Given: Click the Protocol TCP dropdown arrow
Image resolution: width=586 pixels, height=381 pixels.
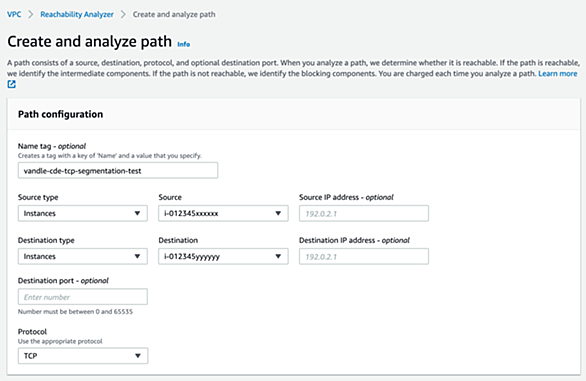Looking at the screenshot, I should tap(138, 356).
